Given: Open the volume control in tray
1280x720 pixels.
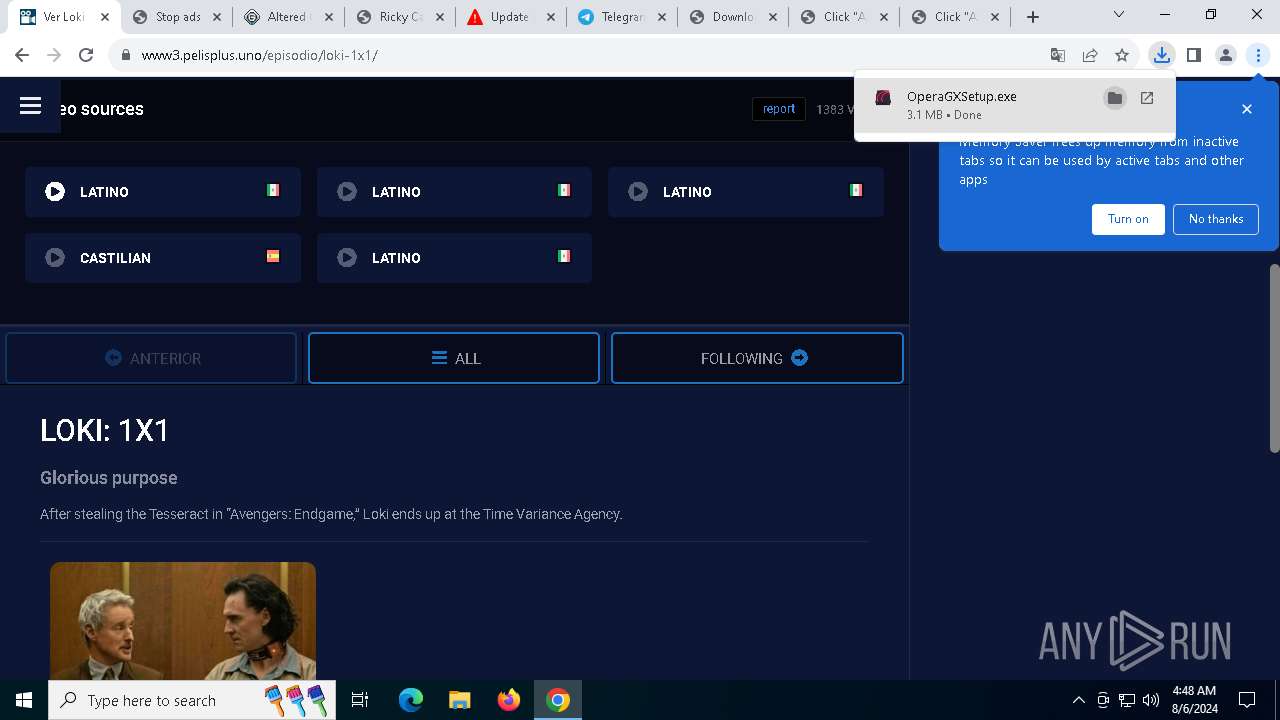Looking at the screenshot, I should pos(1151,700).
